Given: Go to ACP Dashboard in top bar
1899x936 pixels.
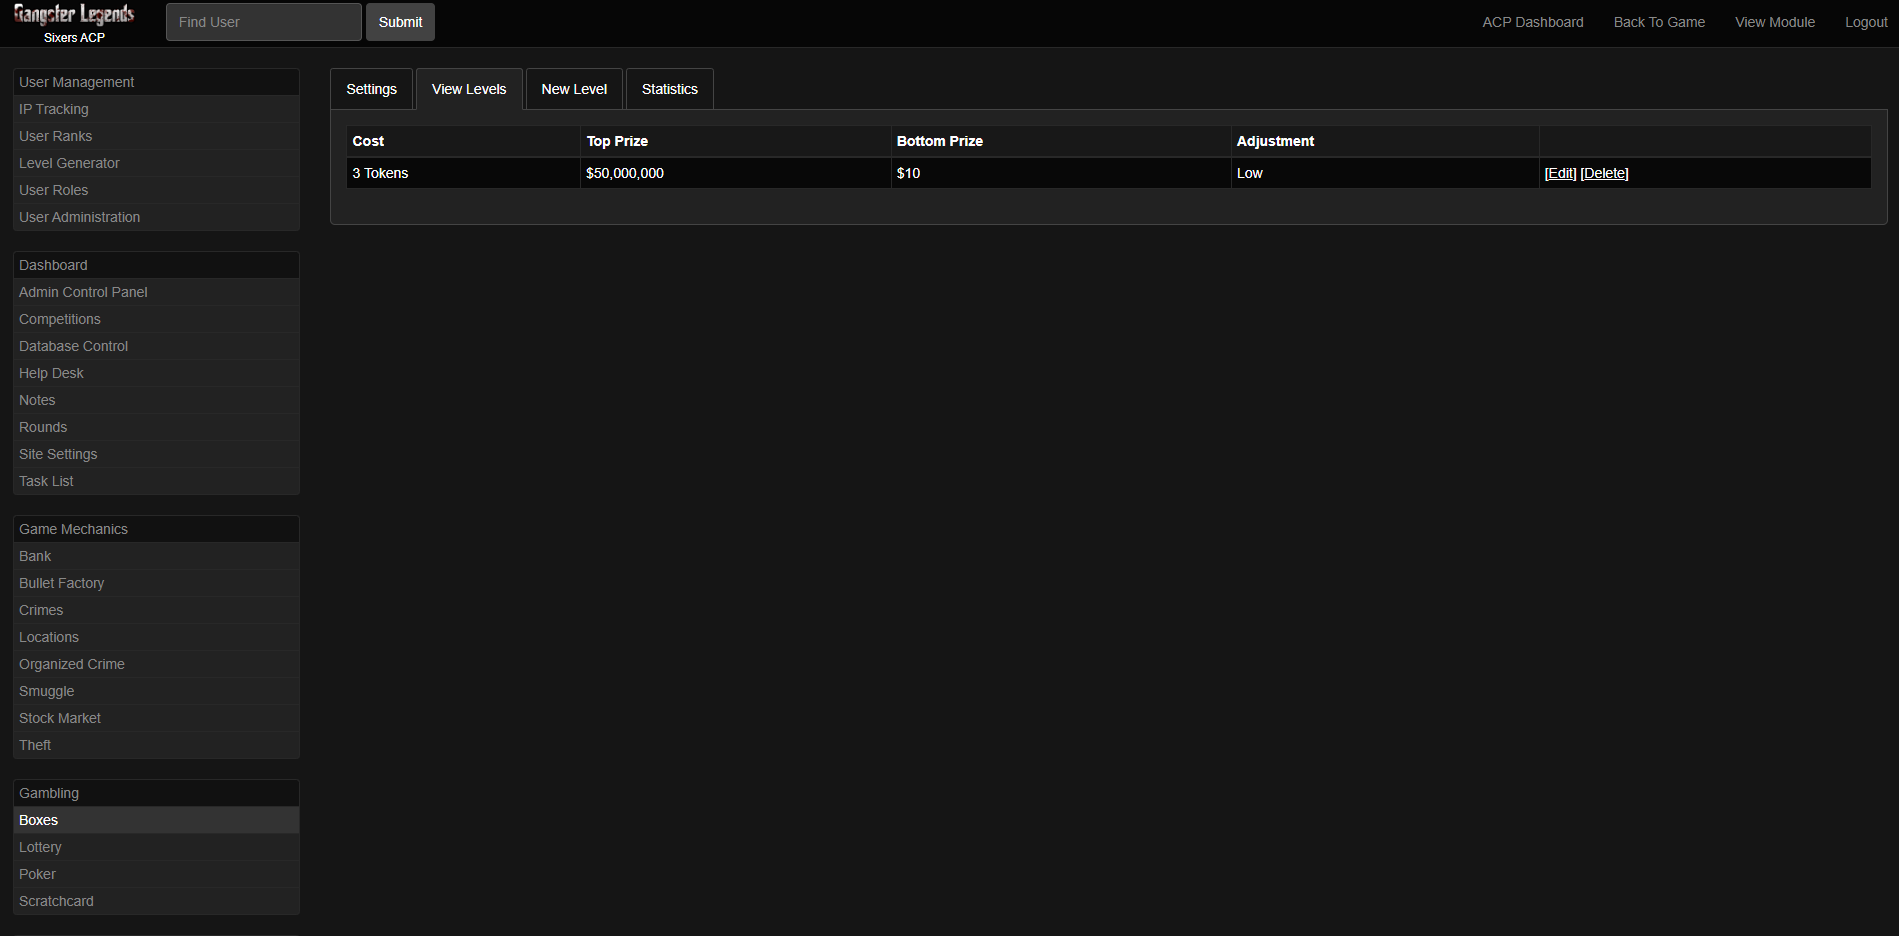Looking at the screenshot, I should (x=1532, y=22).
